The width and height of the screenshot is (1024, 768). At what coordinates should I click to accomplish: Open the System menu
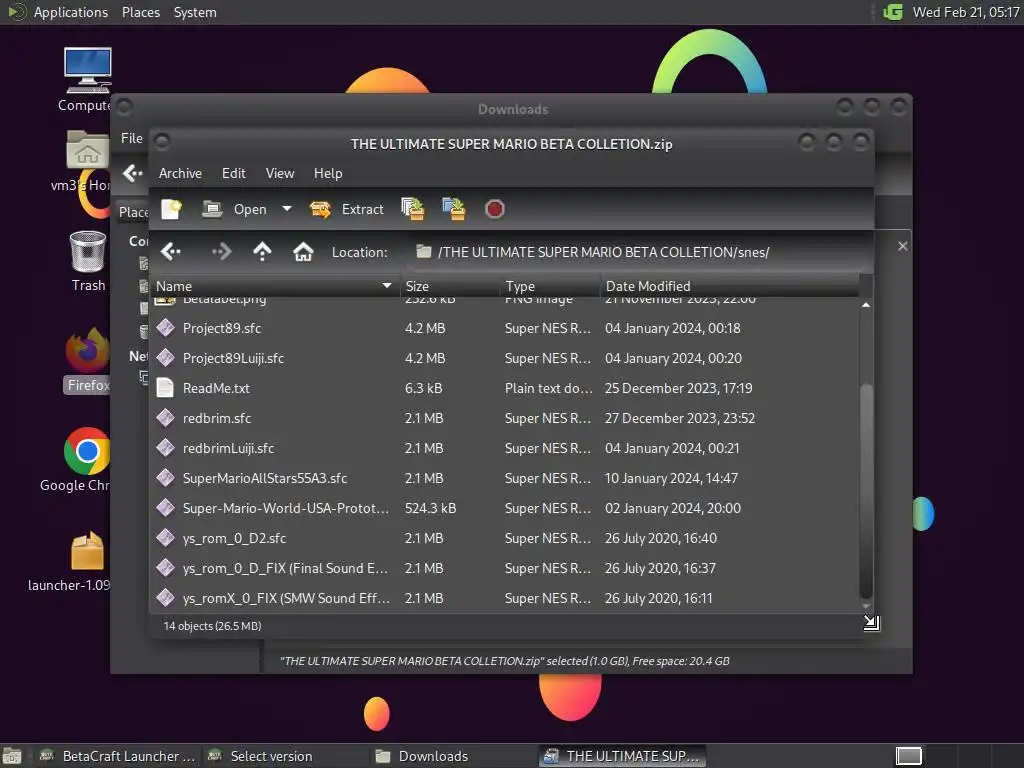[x=195, y=12]
